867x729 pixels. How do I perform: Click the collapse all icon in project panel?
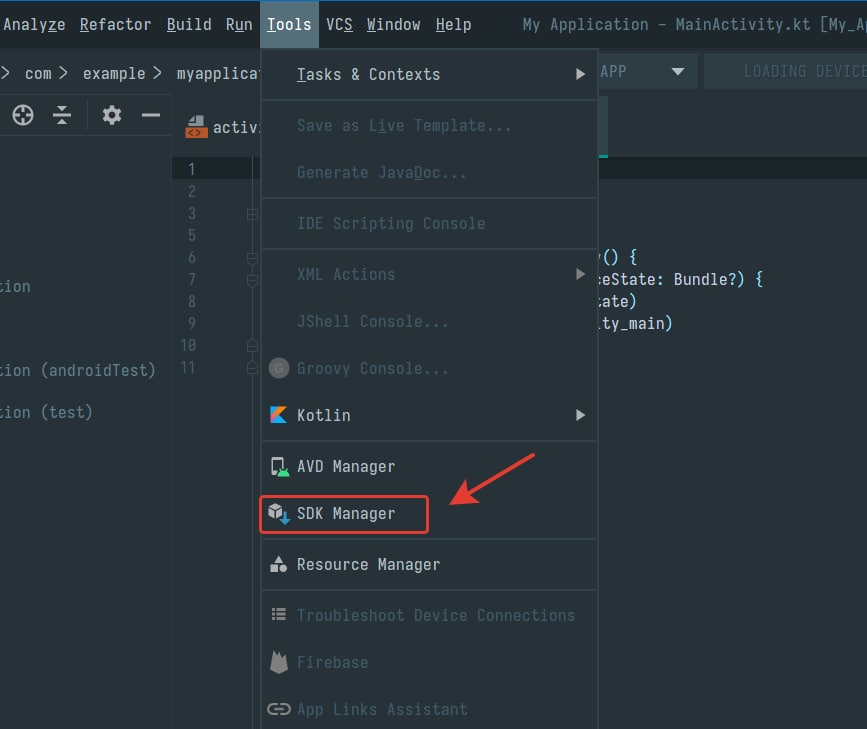[x=62, y=115]
